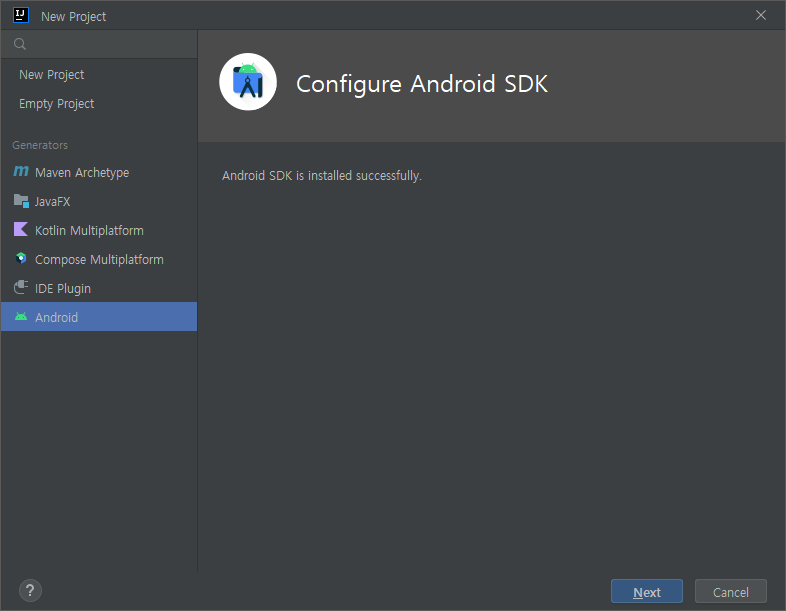Click the IntelliJ IDEA title bar icon
786x611 pixels.
tap(21, 15)
